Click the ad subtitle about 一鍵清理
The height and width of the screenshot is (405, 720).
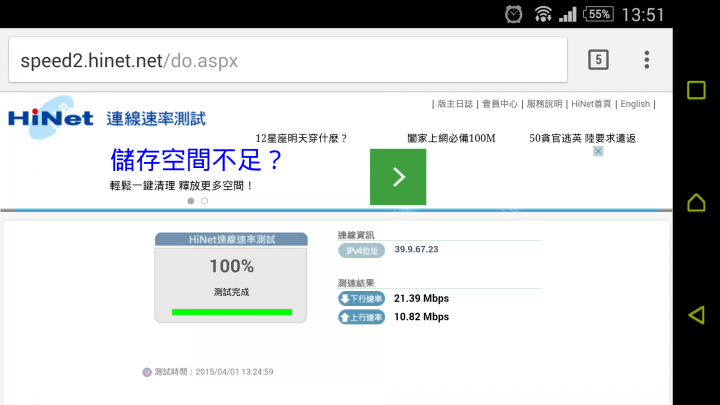(181, 186)
